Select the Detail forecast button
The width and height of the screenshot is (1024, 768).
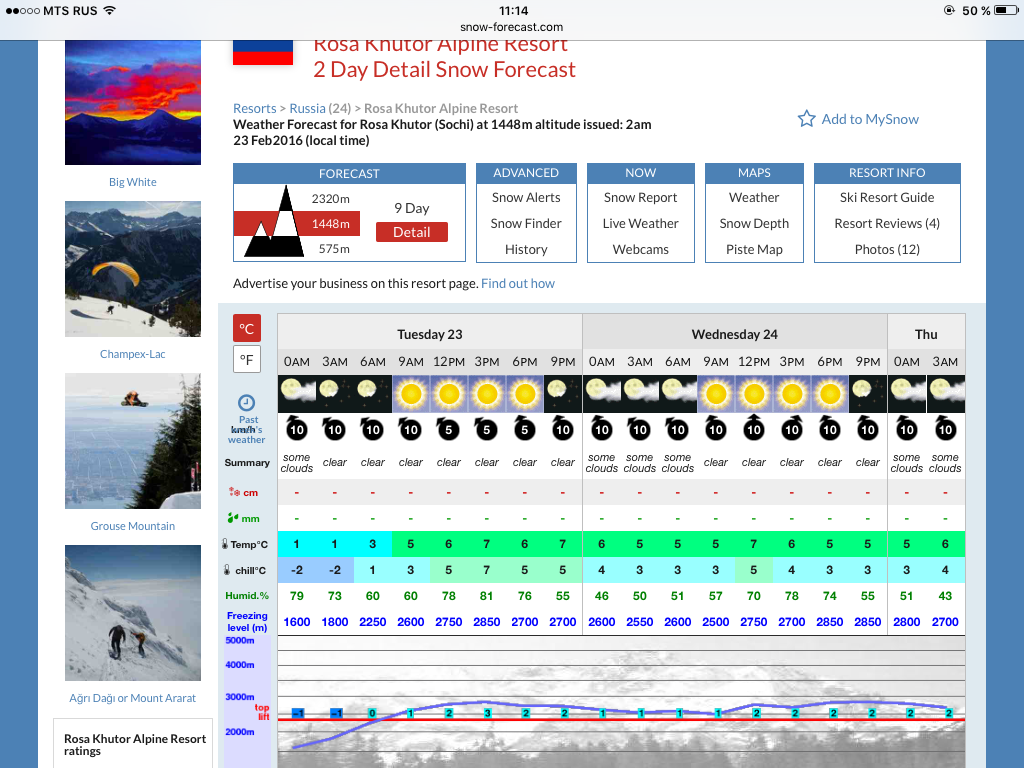coord(411,232)
